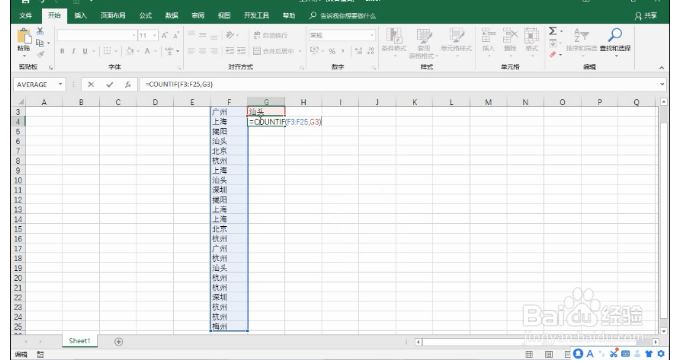Screen dimensions: 681x361
Task: Click the Fill Color paint bucket icon
Action: click(x=130, y=51)
